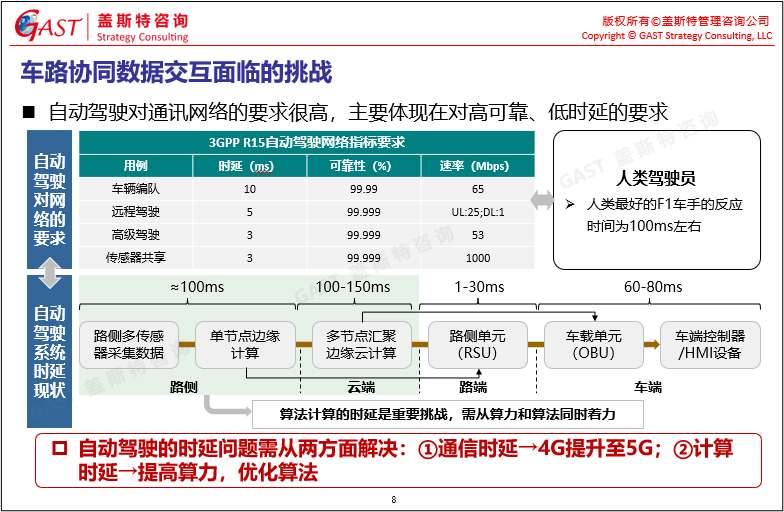784x512 pixels.
Task: Click the page number 8
Action: [394, 499]
